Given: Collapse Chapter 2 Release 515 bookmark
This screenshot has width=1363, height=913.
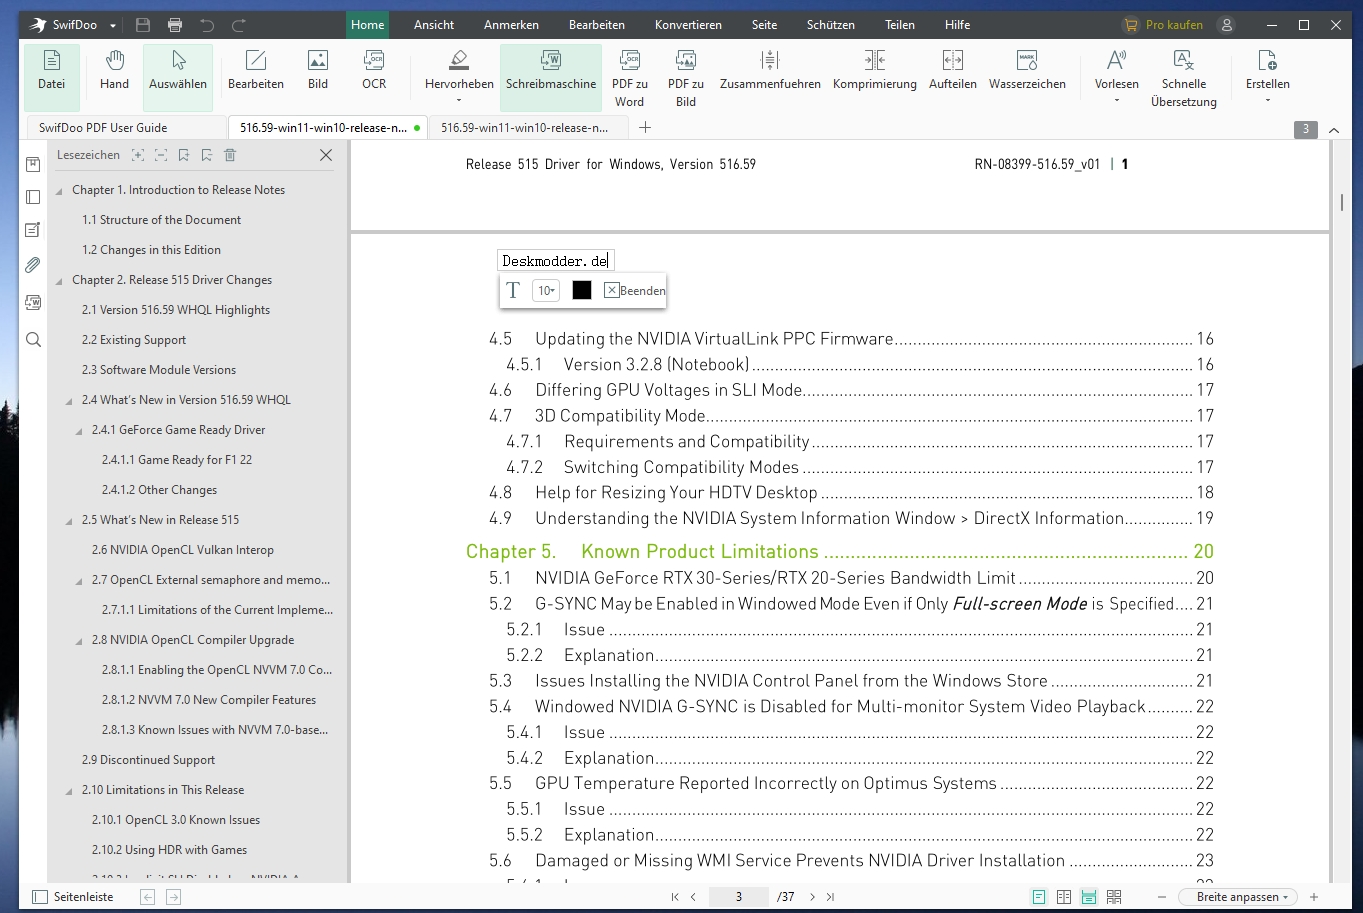Looking at the screenshot, I should pos(59,281).
